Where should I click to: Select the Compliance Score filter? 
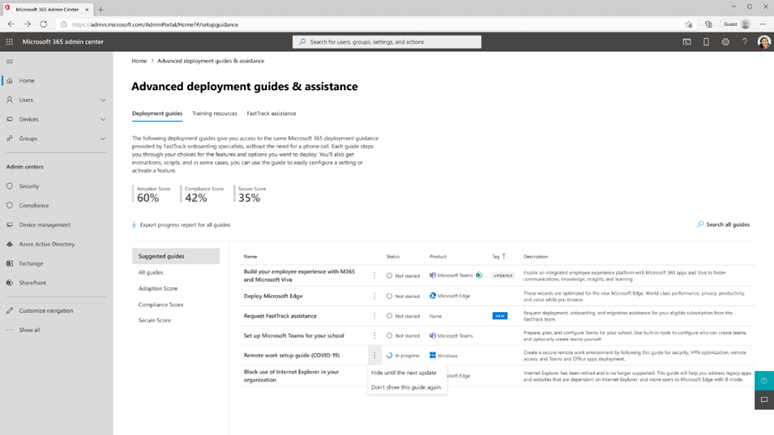point(161,305)
